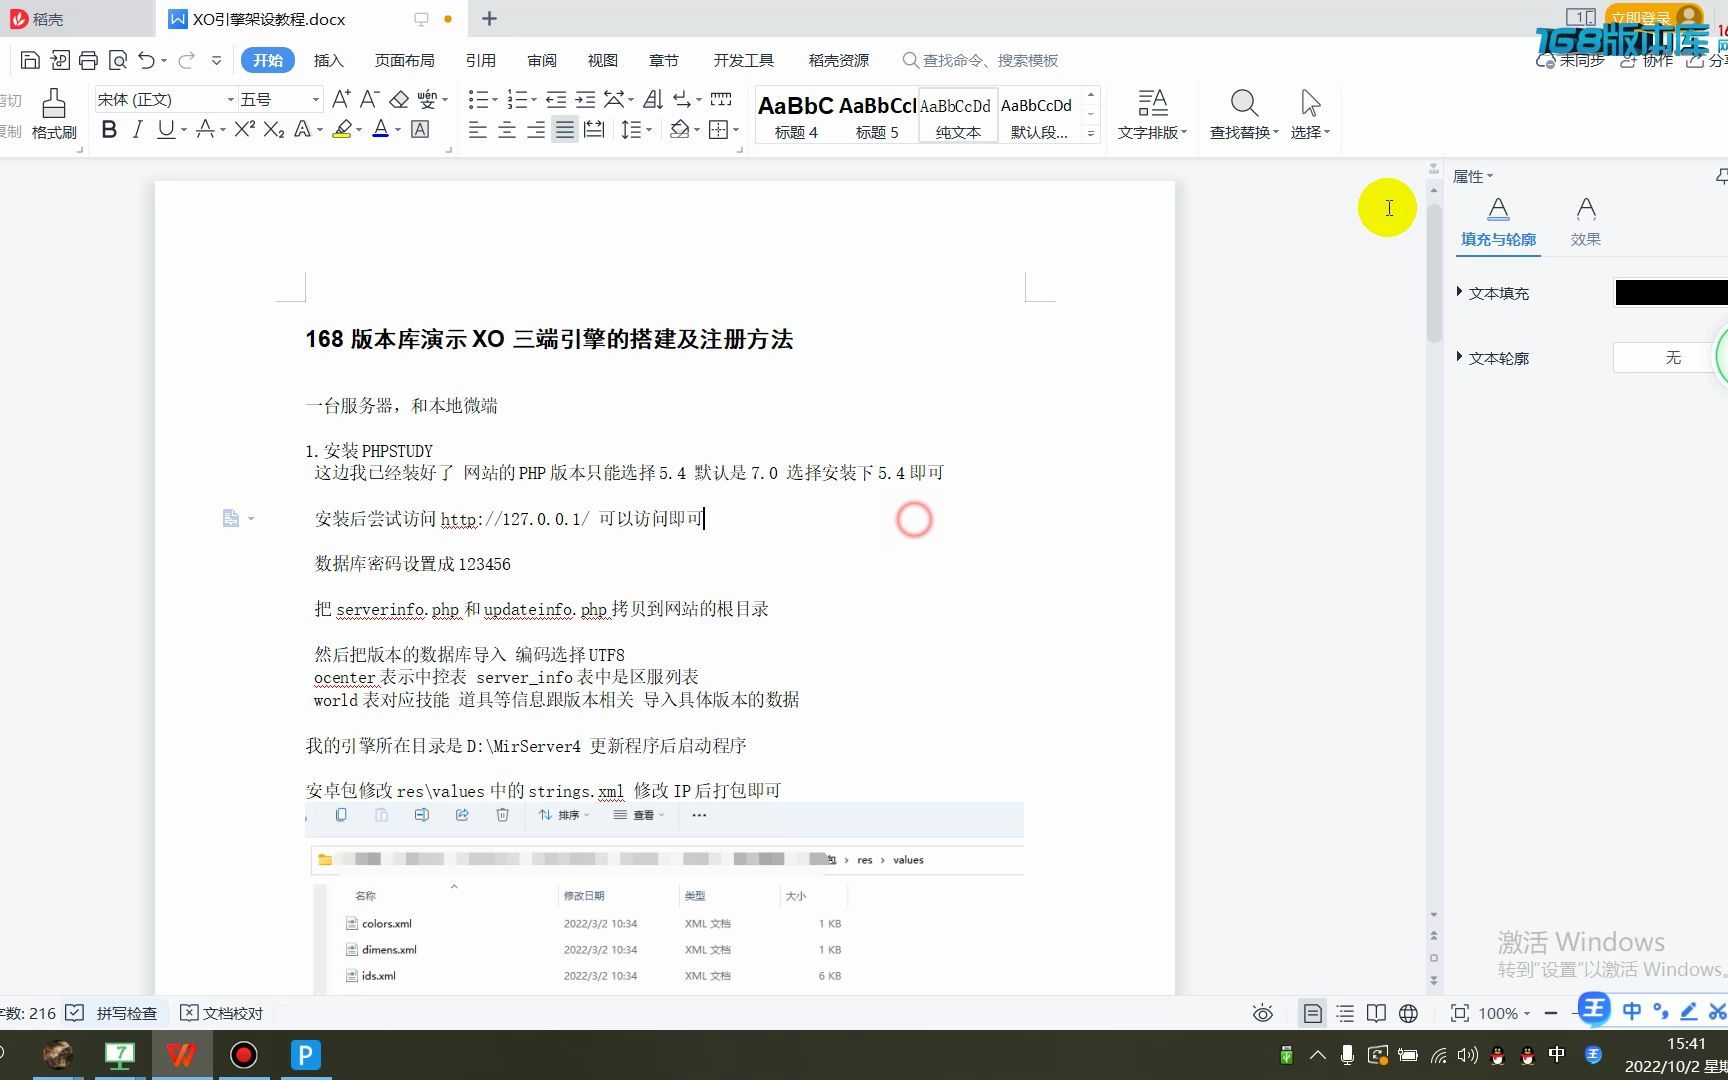Image resolution: width=1728 pixels, height=1080 pixels.
Task: Toggle justified text alignment
Action: [565, 129]
